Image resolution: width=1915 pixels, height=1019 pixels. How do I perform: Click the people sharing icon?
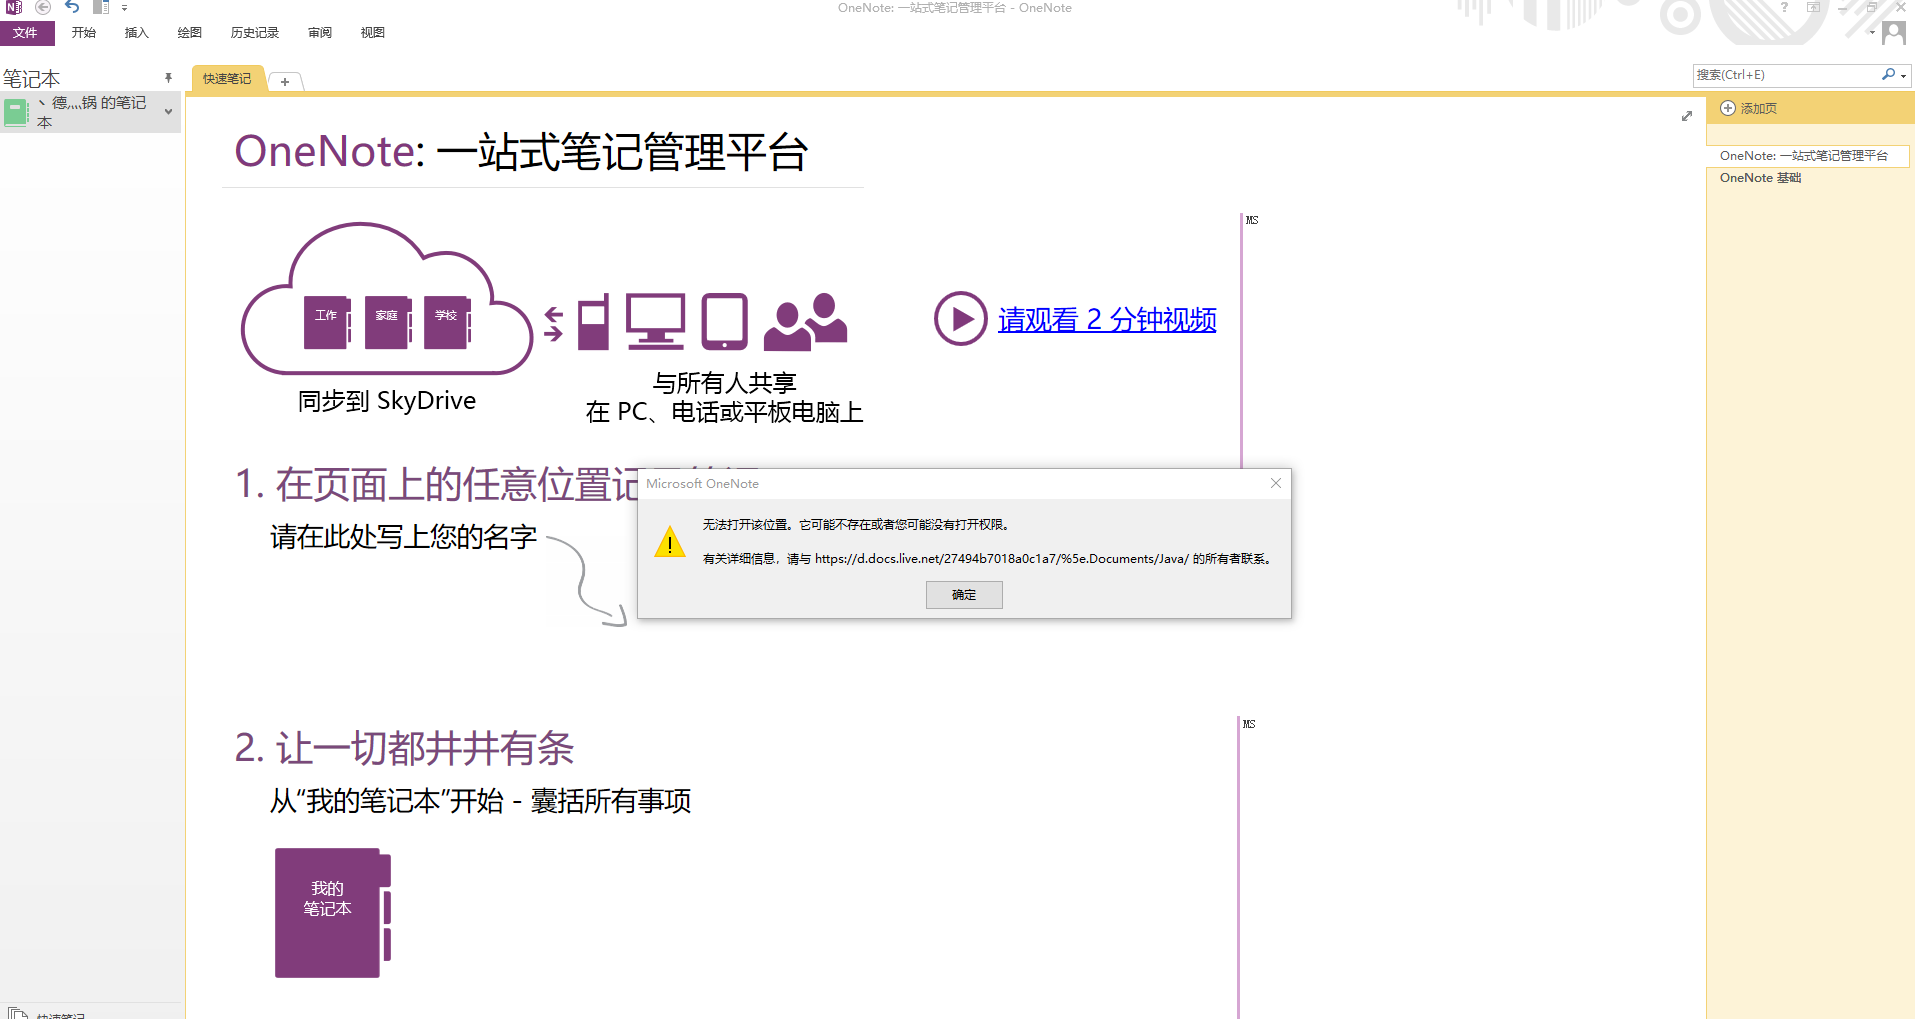click(x=805, y=321)
